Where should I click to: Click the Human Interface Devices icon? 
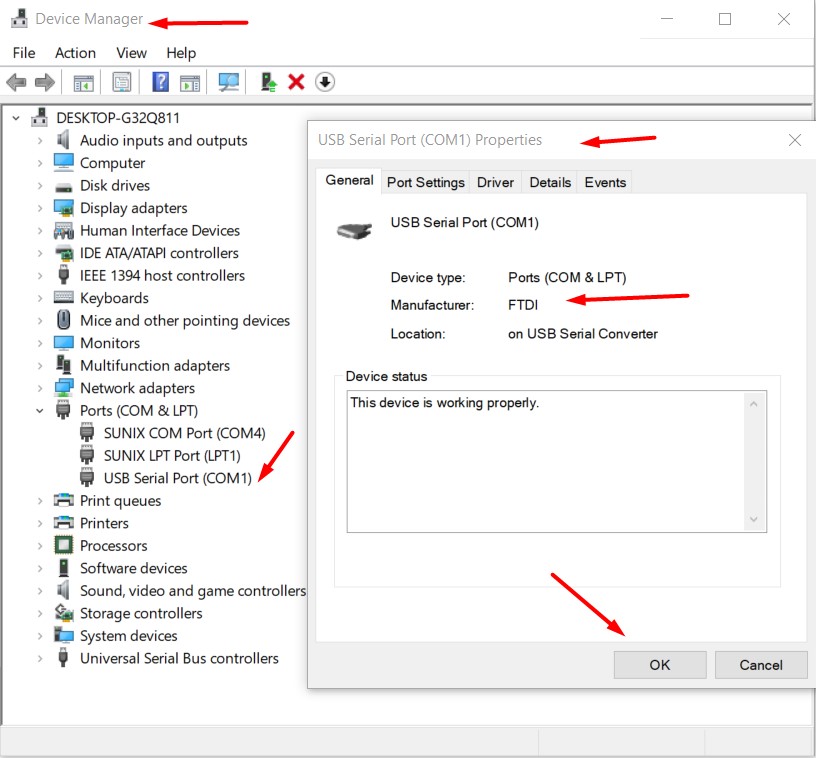[x=63, y=230]
